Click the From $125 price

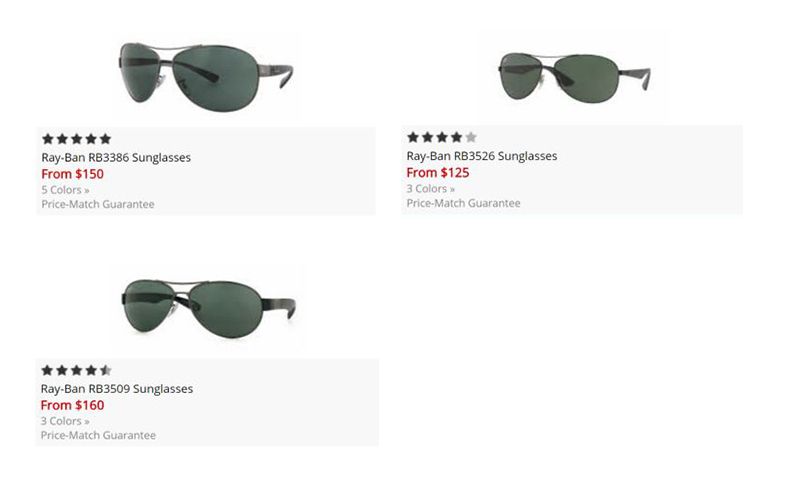pos(438,172)
